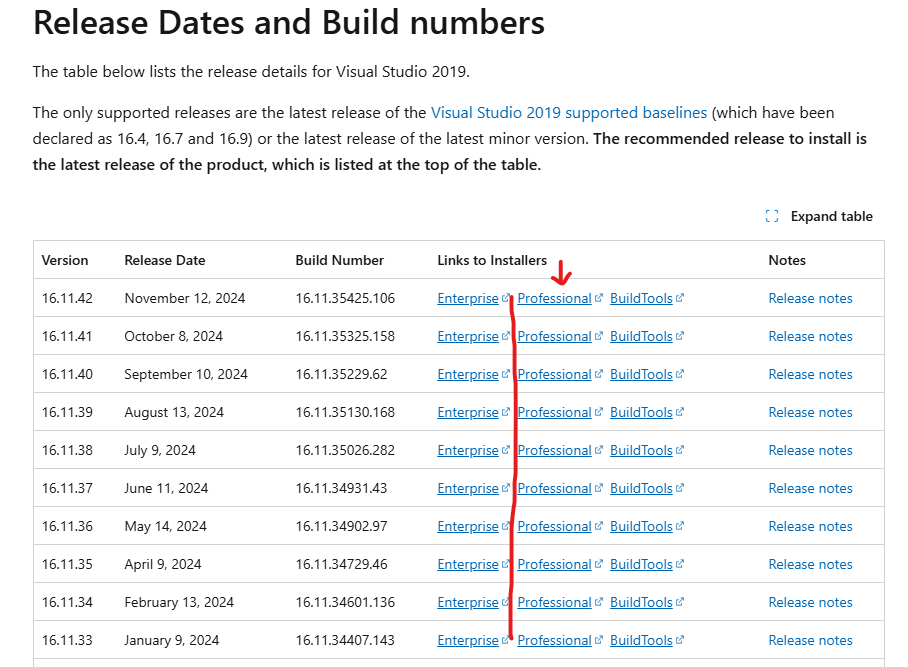Open Professional installer for version 16.11.33
This screenshot has width=908, height=667.
click(x=554, y=640)
